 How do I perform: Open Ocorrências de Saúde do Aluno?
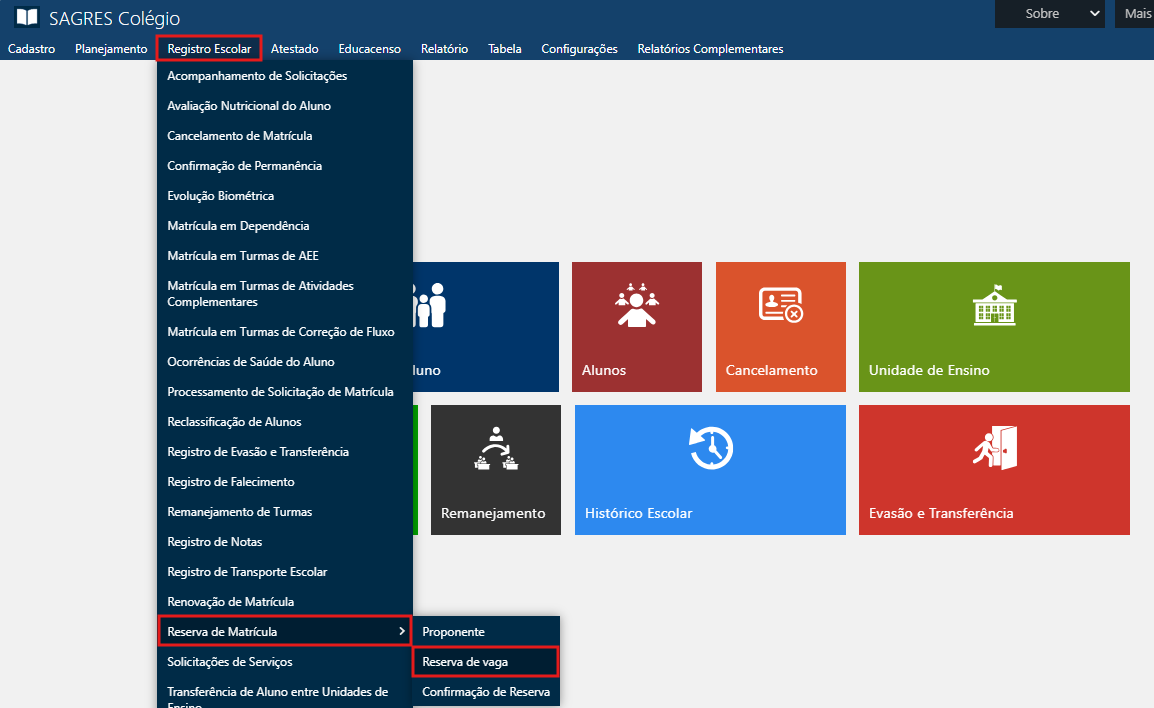tap(285, 362)
